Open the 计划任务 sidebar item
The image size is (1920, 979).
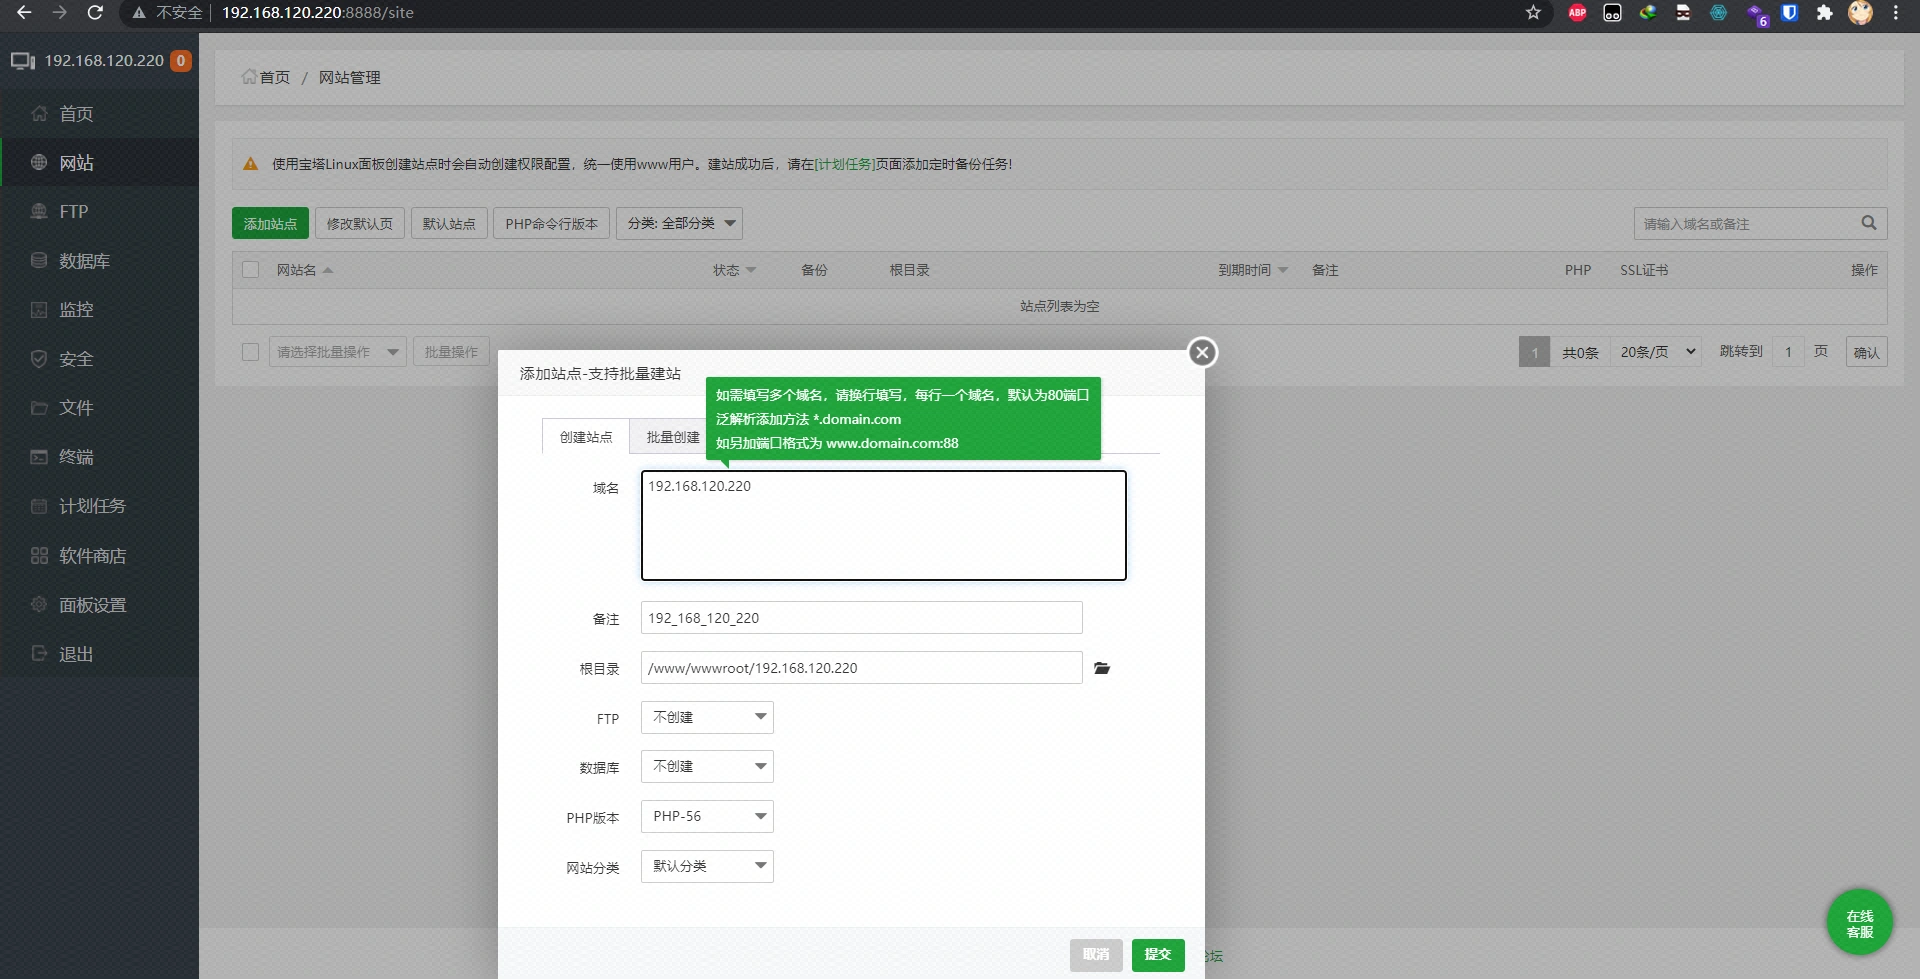pos(100,505)
